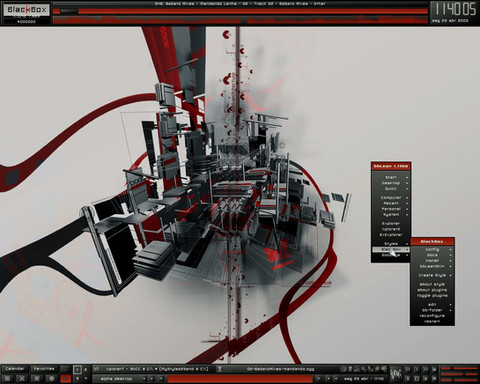Click the speaker volume tray icon
The width and height of the screenshot is (480, 384).
point(384,369)
